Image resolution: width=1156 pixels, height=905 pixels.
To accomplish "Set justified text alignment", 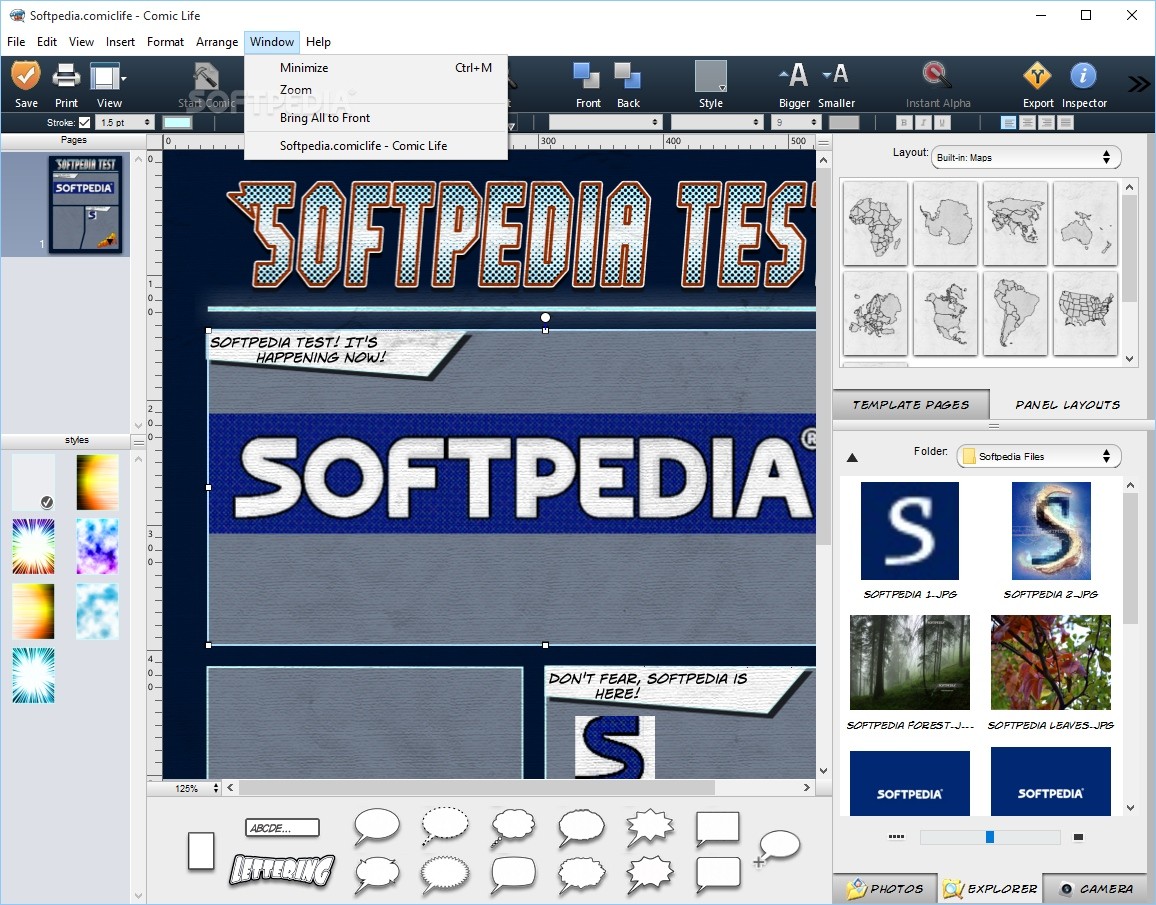I will 1065,122.
